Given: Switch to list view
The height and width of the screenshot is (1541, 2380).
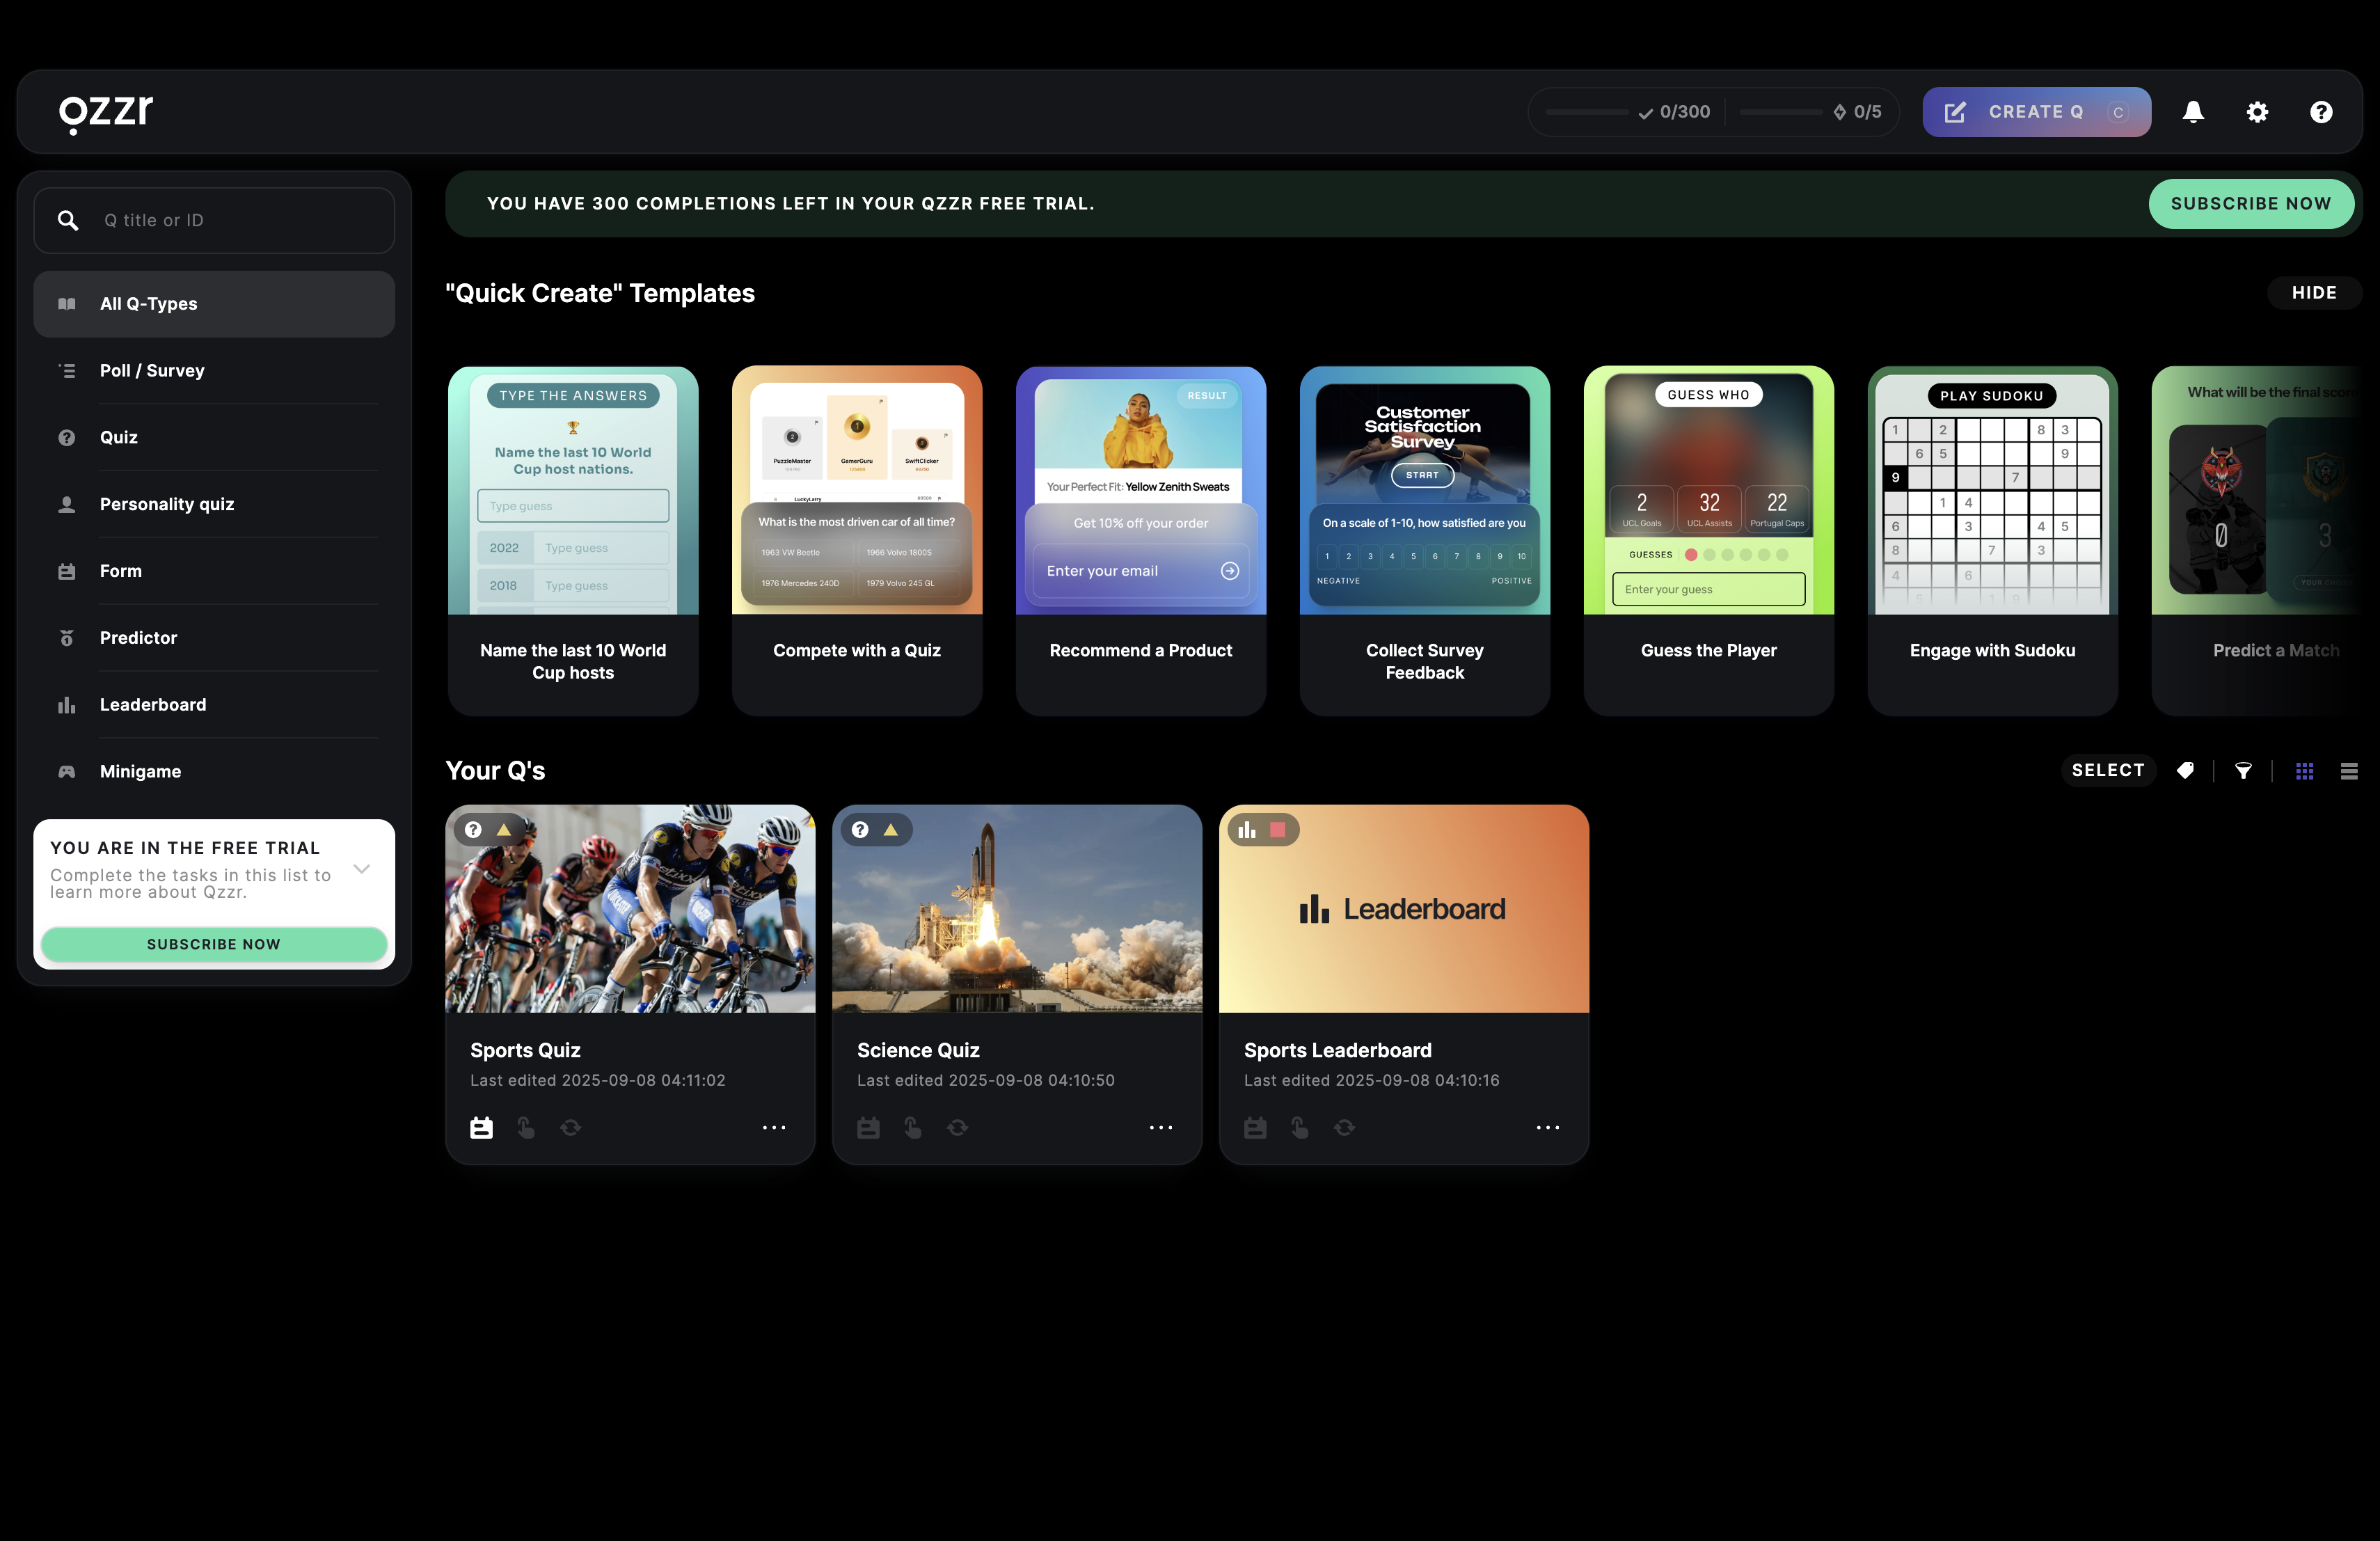Looking at the screenshot, I should tap(2349, 770).
